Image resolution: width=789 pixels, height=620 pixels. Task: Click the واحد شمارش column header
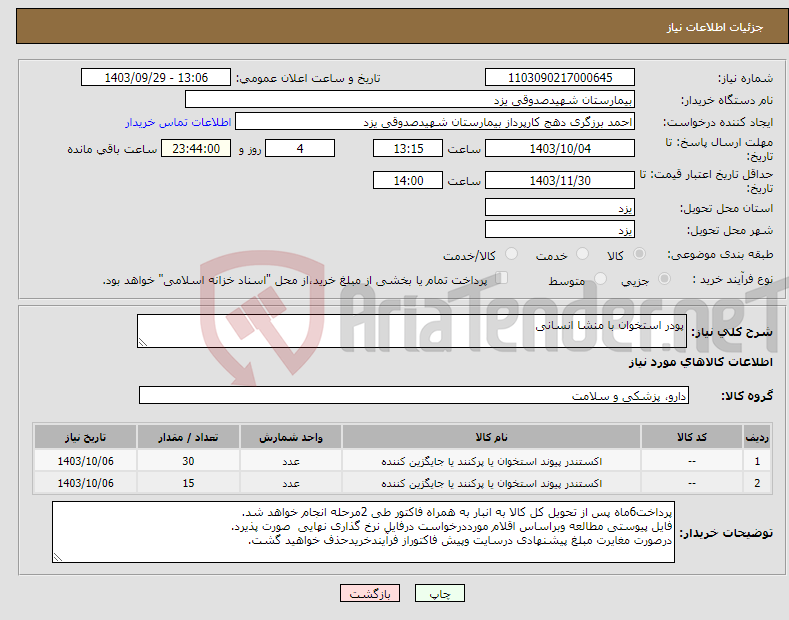tap(291, 437)
